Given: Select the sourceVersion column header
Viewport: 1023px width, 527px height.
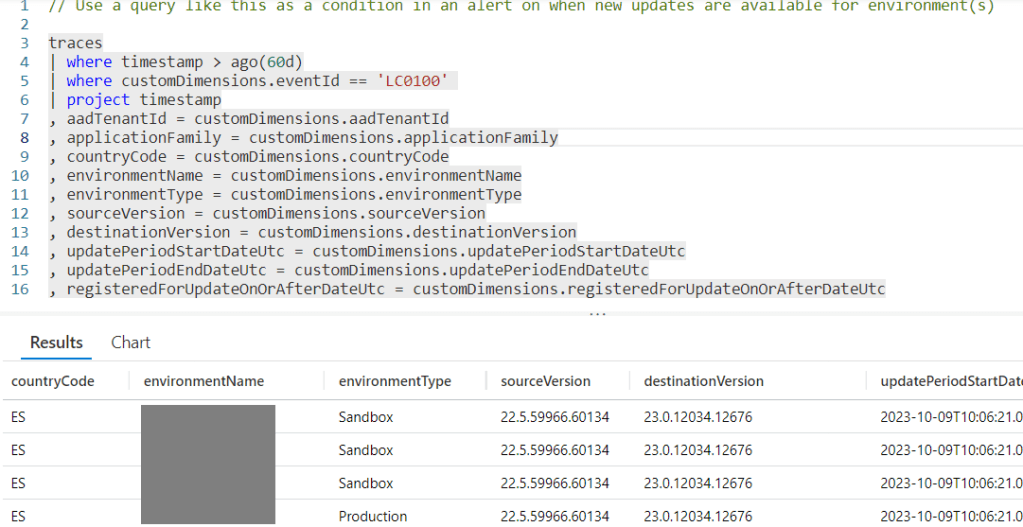Looking at the screenshot, I should [x=545, y=381].
